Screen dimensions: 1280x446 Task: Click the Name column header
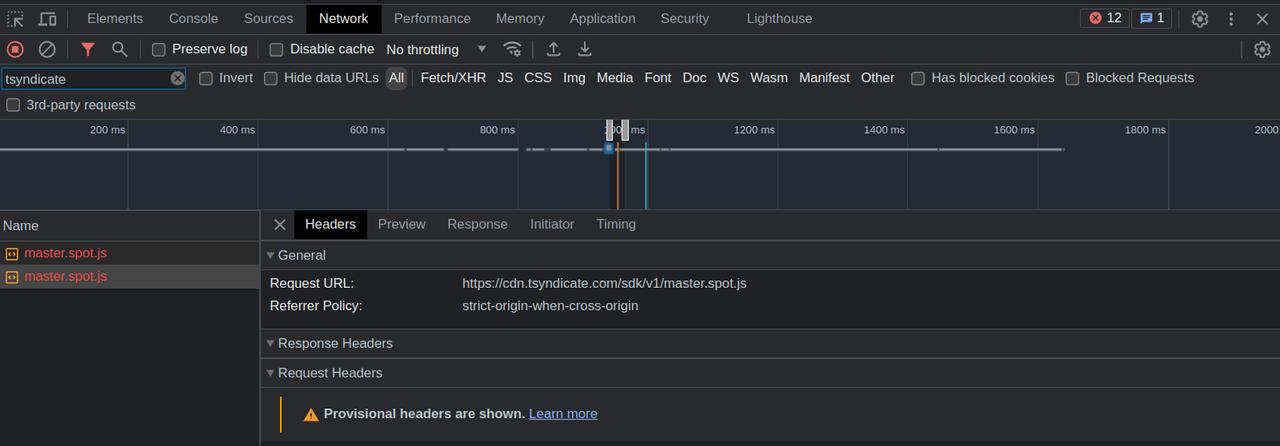pos(130,226)
